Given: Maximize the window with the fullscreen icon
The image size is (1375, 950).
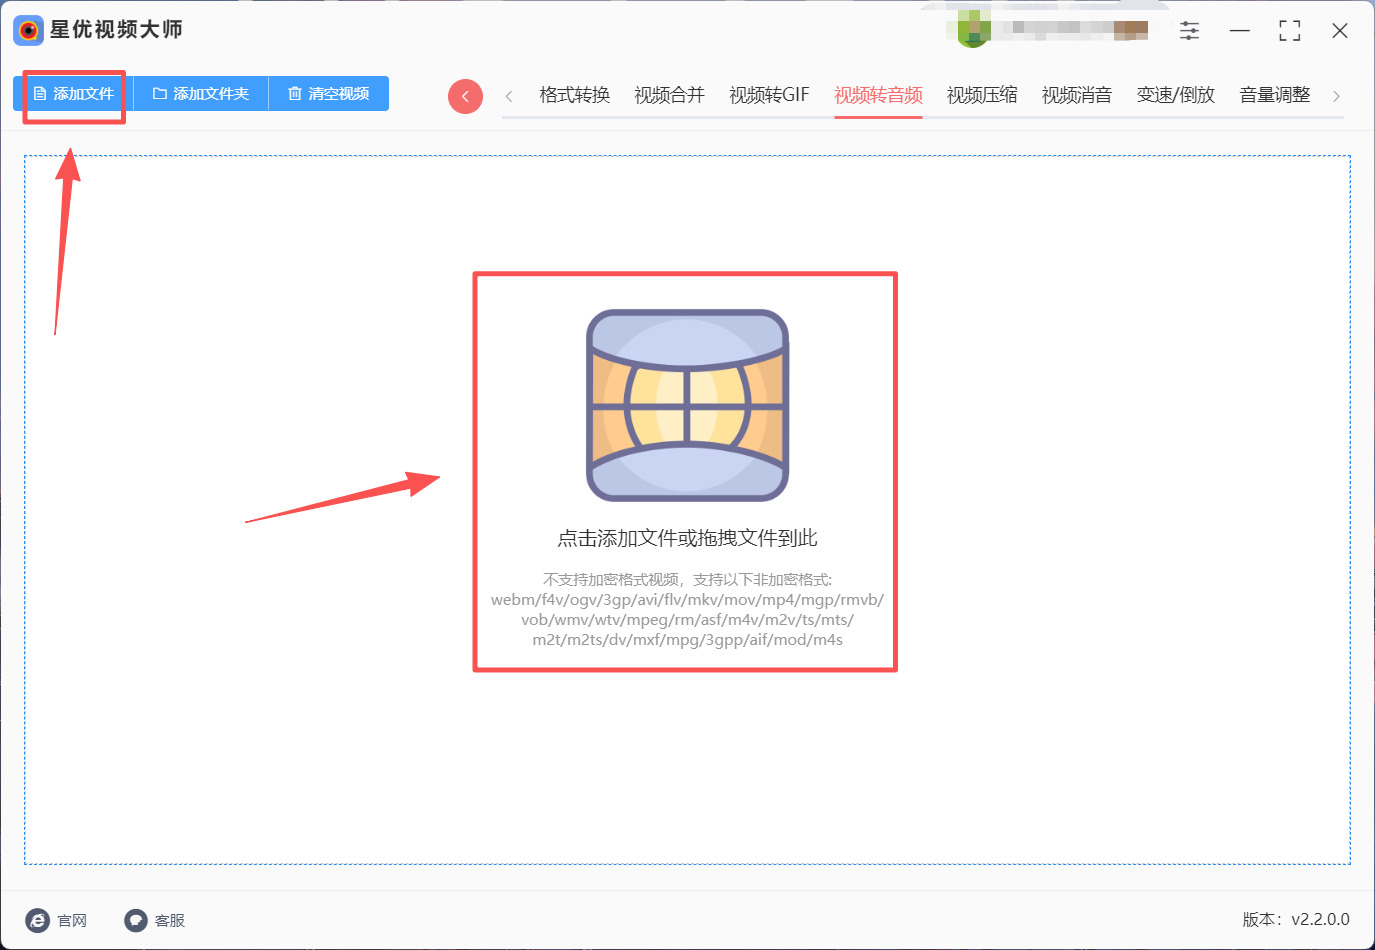Looking at the screenshot, I should (x=1290, y=31).
